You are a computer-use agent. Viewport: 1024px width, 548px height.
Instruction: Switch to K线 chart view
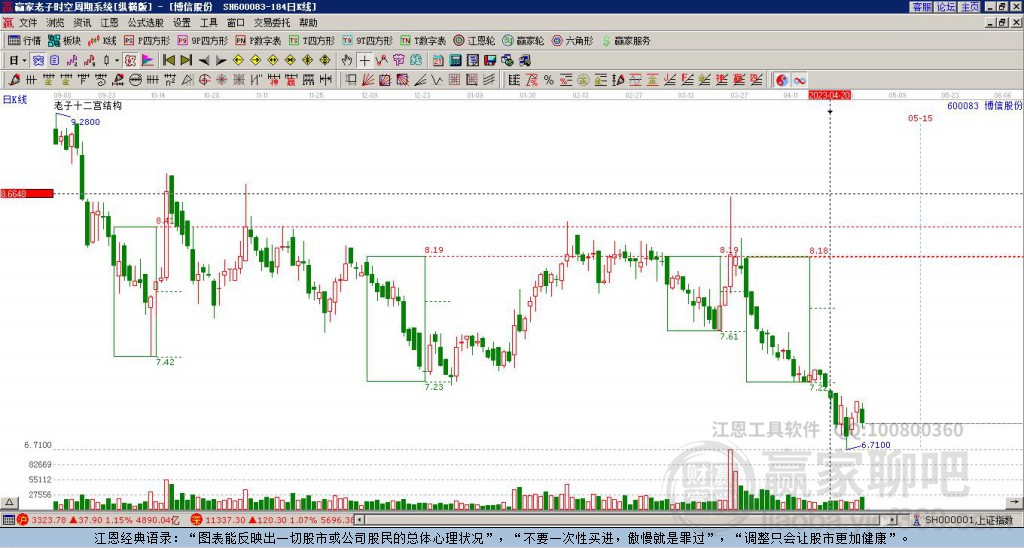tap(101, 40)
